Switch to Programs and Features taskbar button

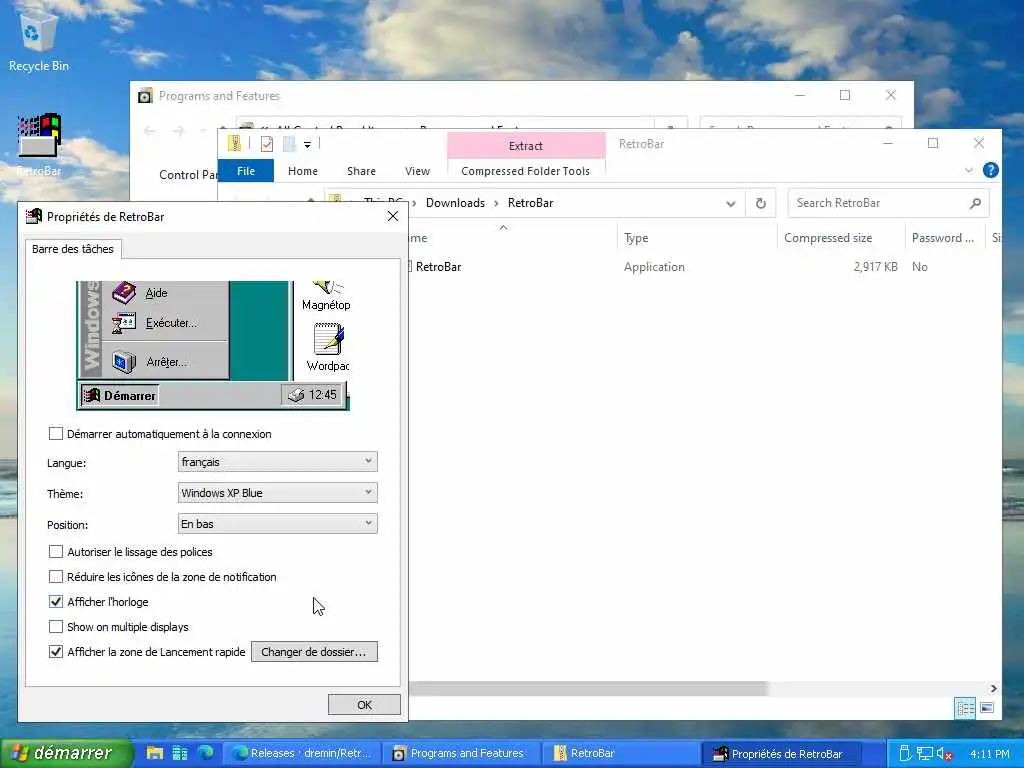(x=462, y=753)
